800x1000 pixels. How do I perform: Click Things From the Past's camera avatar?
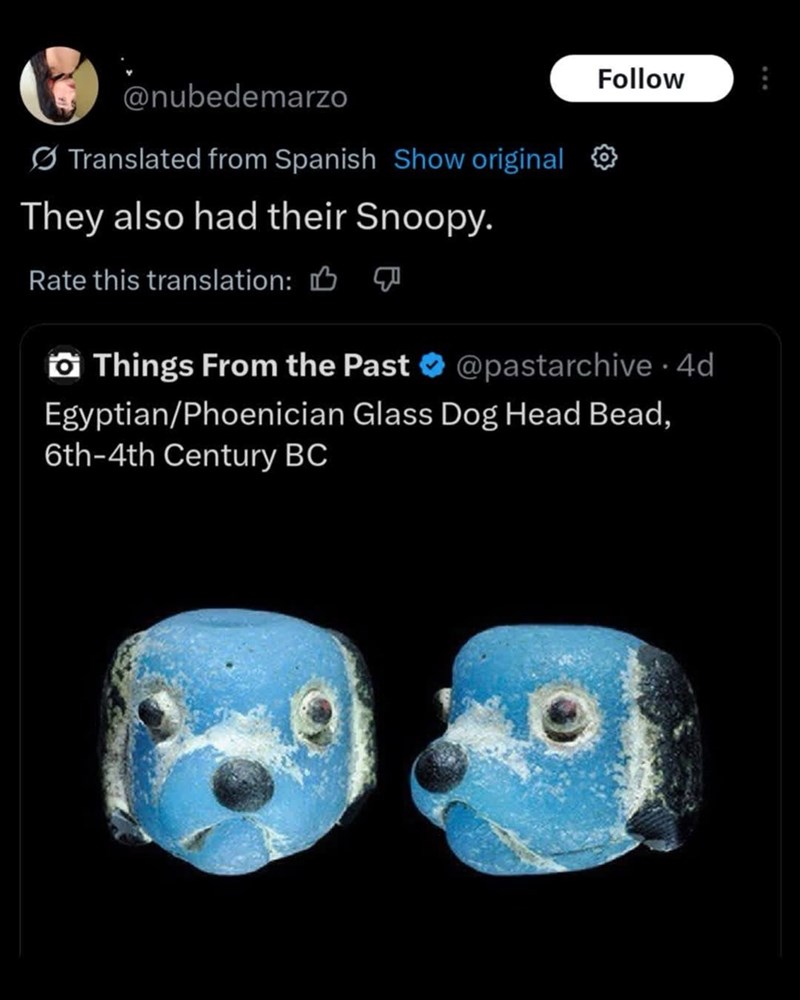coord(63,365)
